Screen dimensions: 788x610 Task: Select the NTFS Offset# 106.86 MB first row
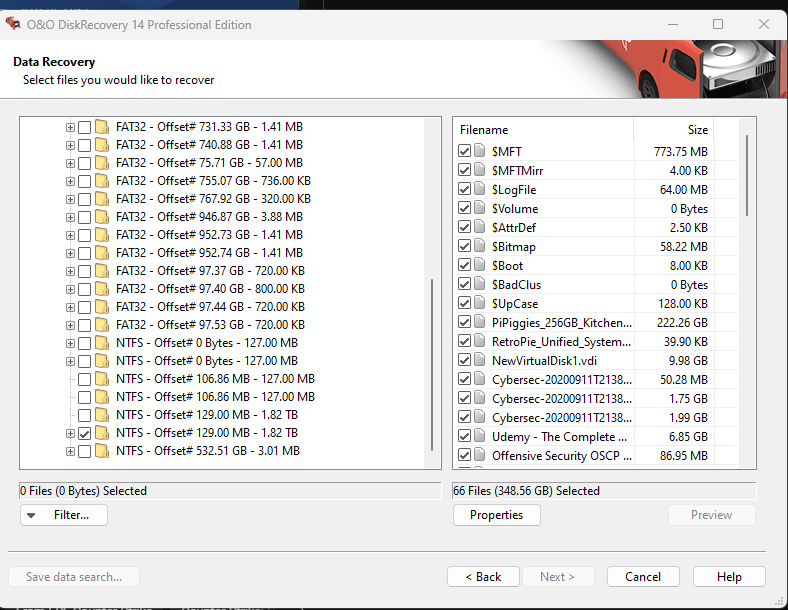[215, 379]
